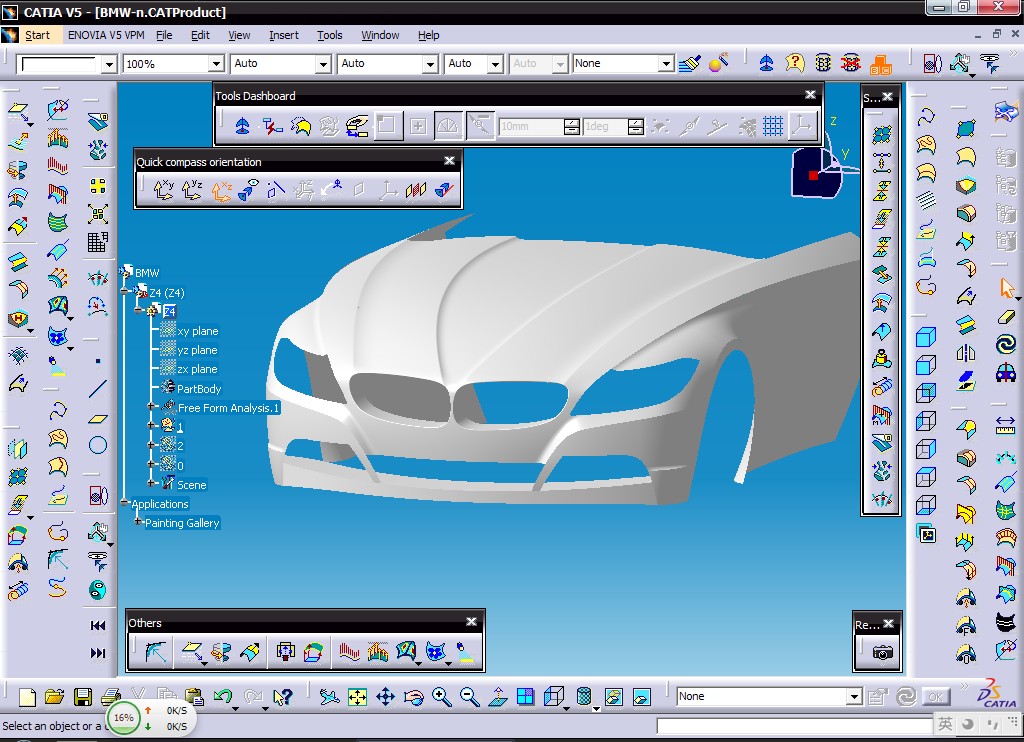
Task: Flip compass to XZ in Quick compass orientation
Action: point(221,190)
